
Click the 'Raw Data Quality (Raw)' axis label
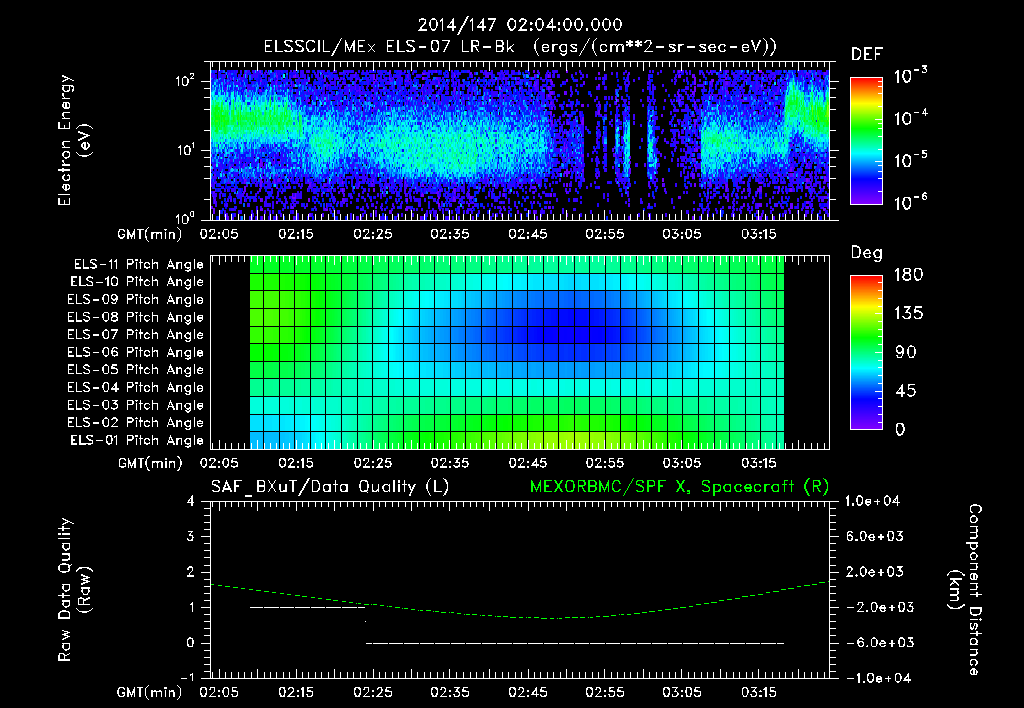74,590
